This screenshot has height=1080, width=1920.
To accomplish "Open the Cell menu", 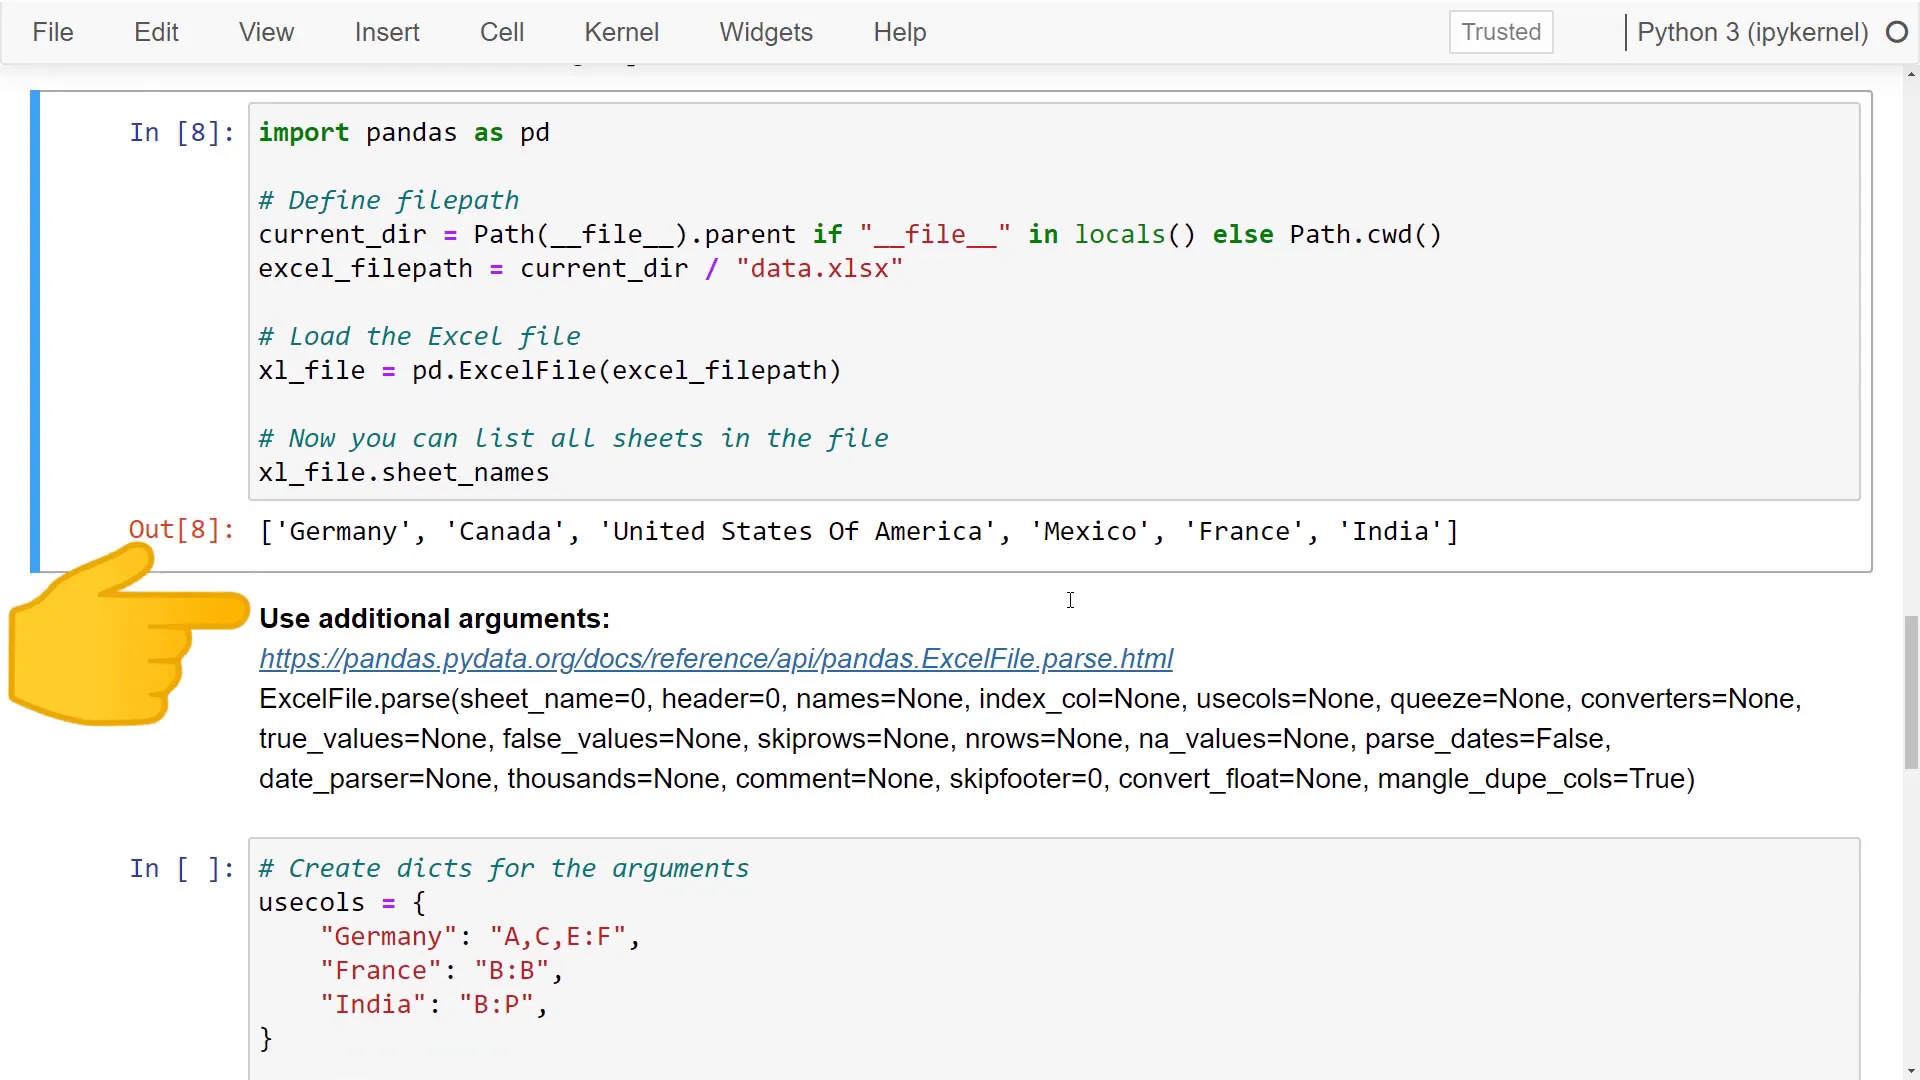I will [501, 32].
